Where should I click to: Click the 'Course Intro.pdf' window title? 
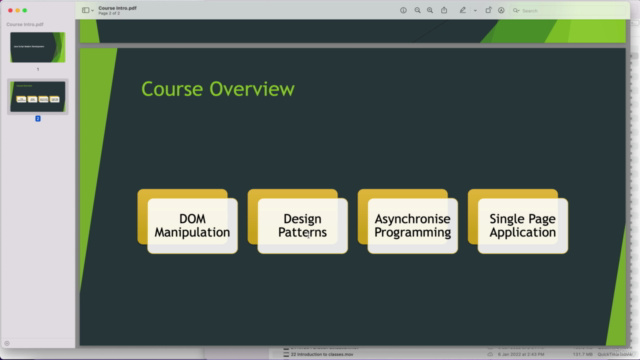(118, 8)
